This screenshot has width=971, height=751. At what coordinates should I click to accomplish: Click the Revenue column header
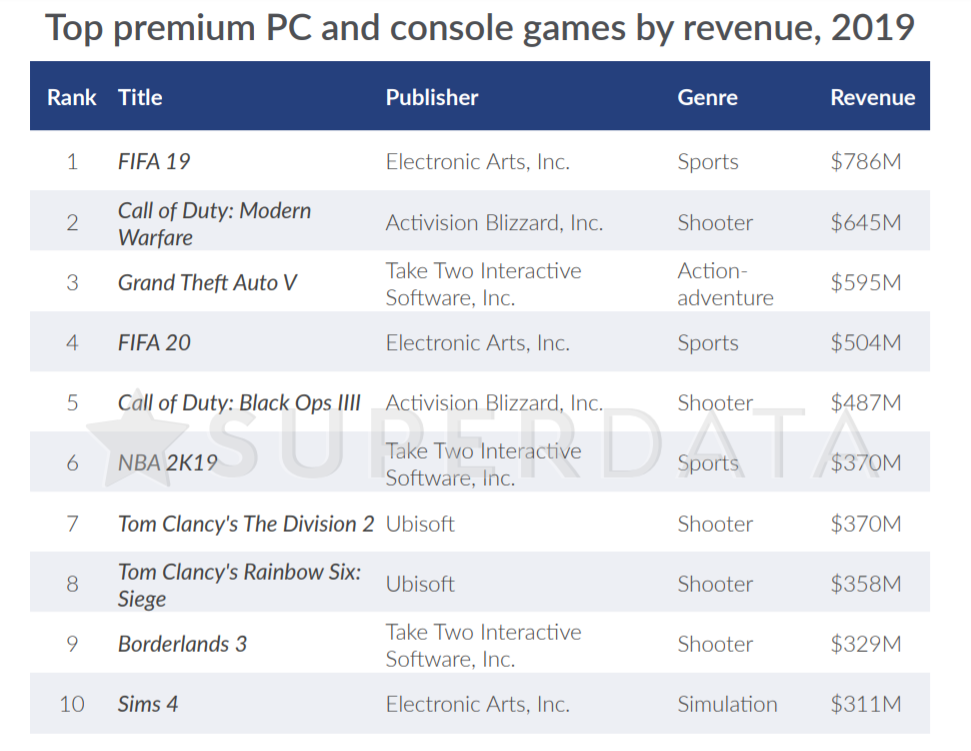873,97
